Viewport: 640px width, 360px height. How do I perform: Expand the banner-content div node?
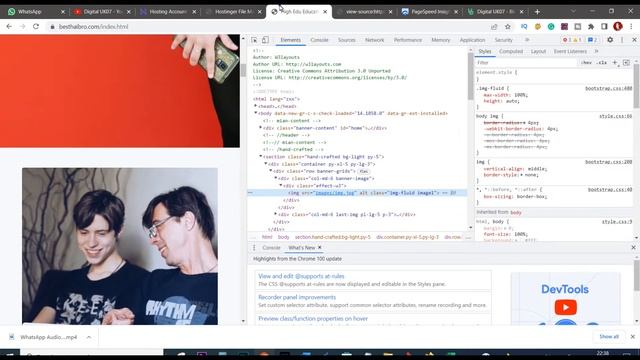pos(261,128)
